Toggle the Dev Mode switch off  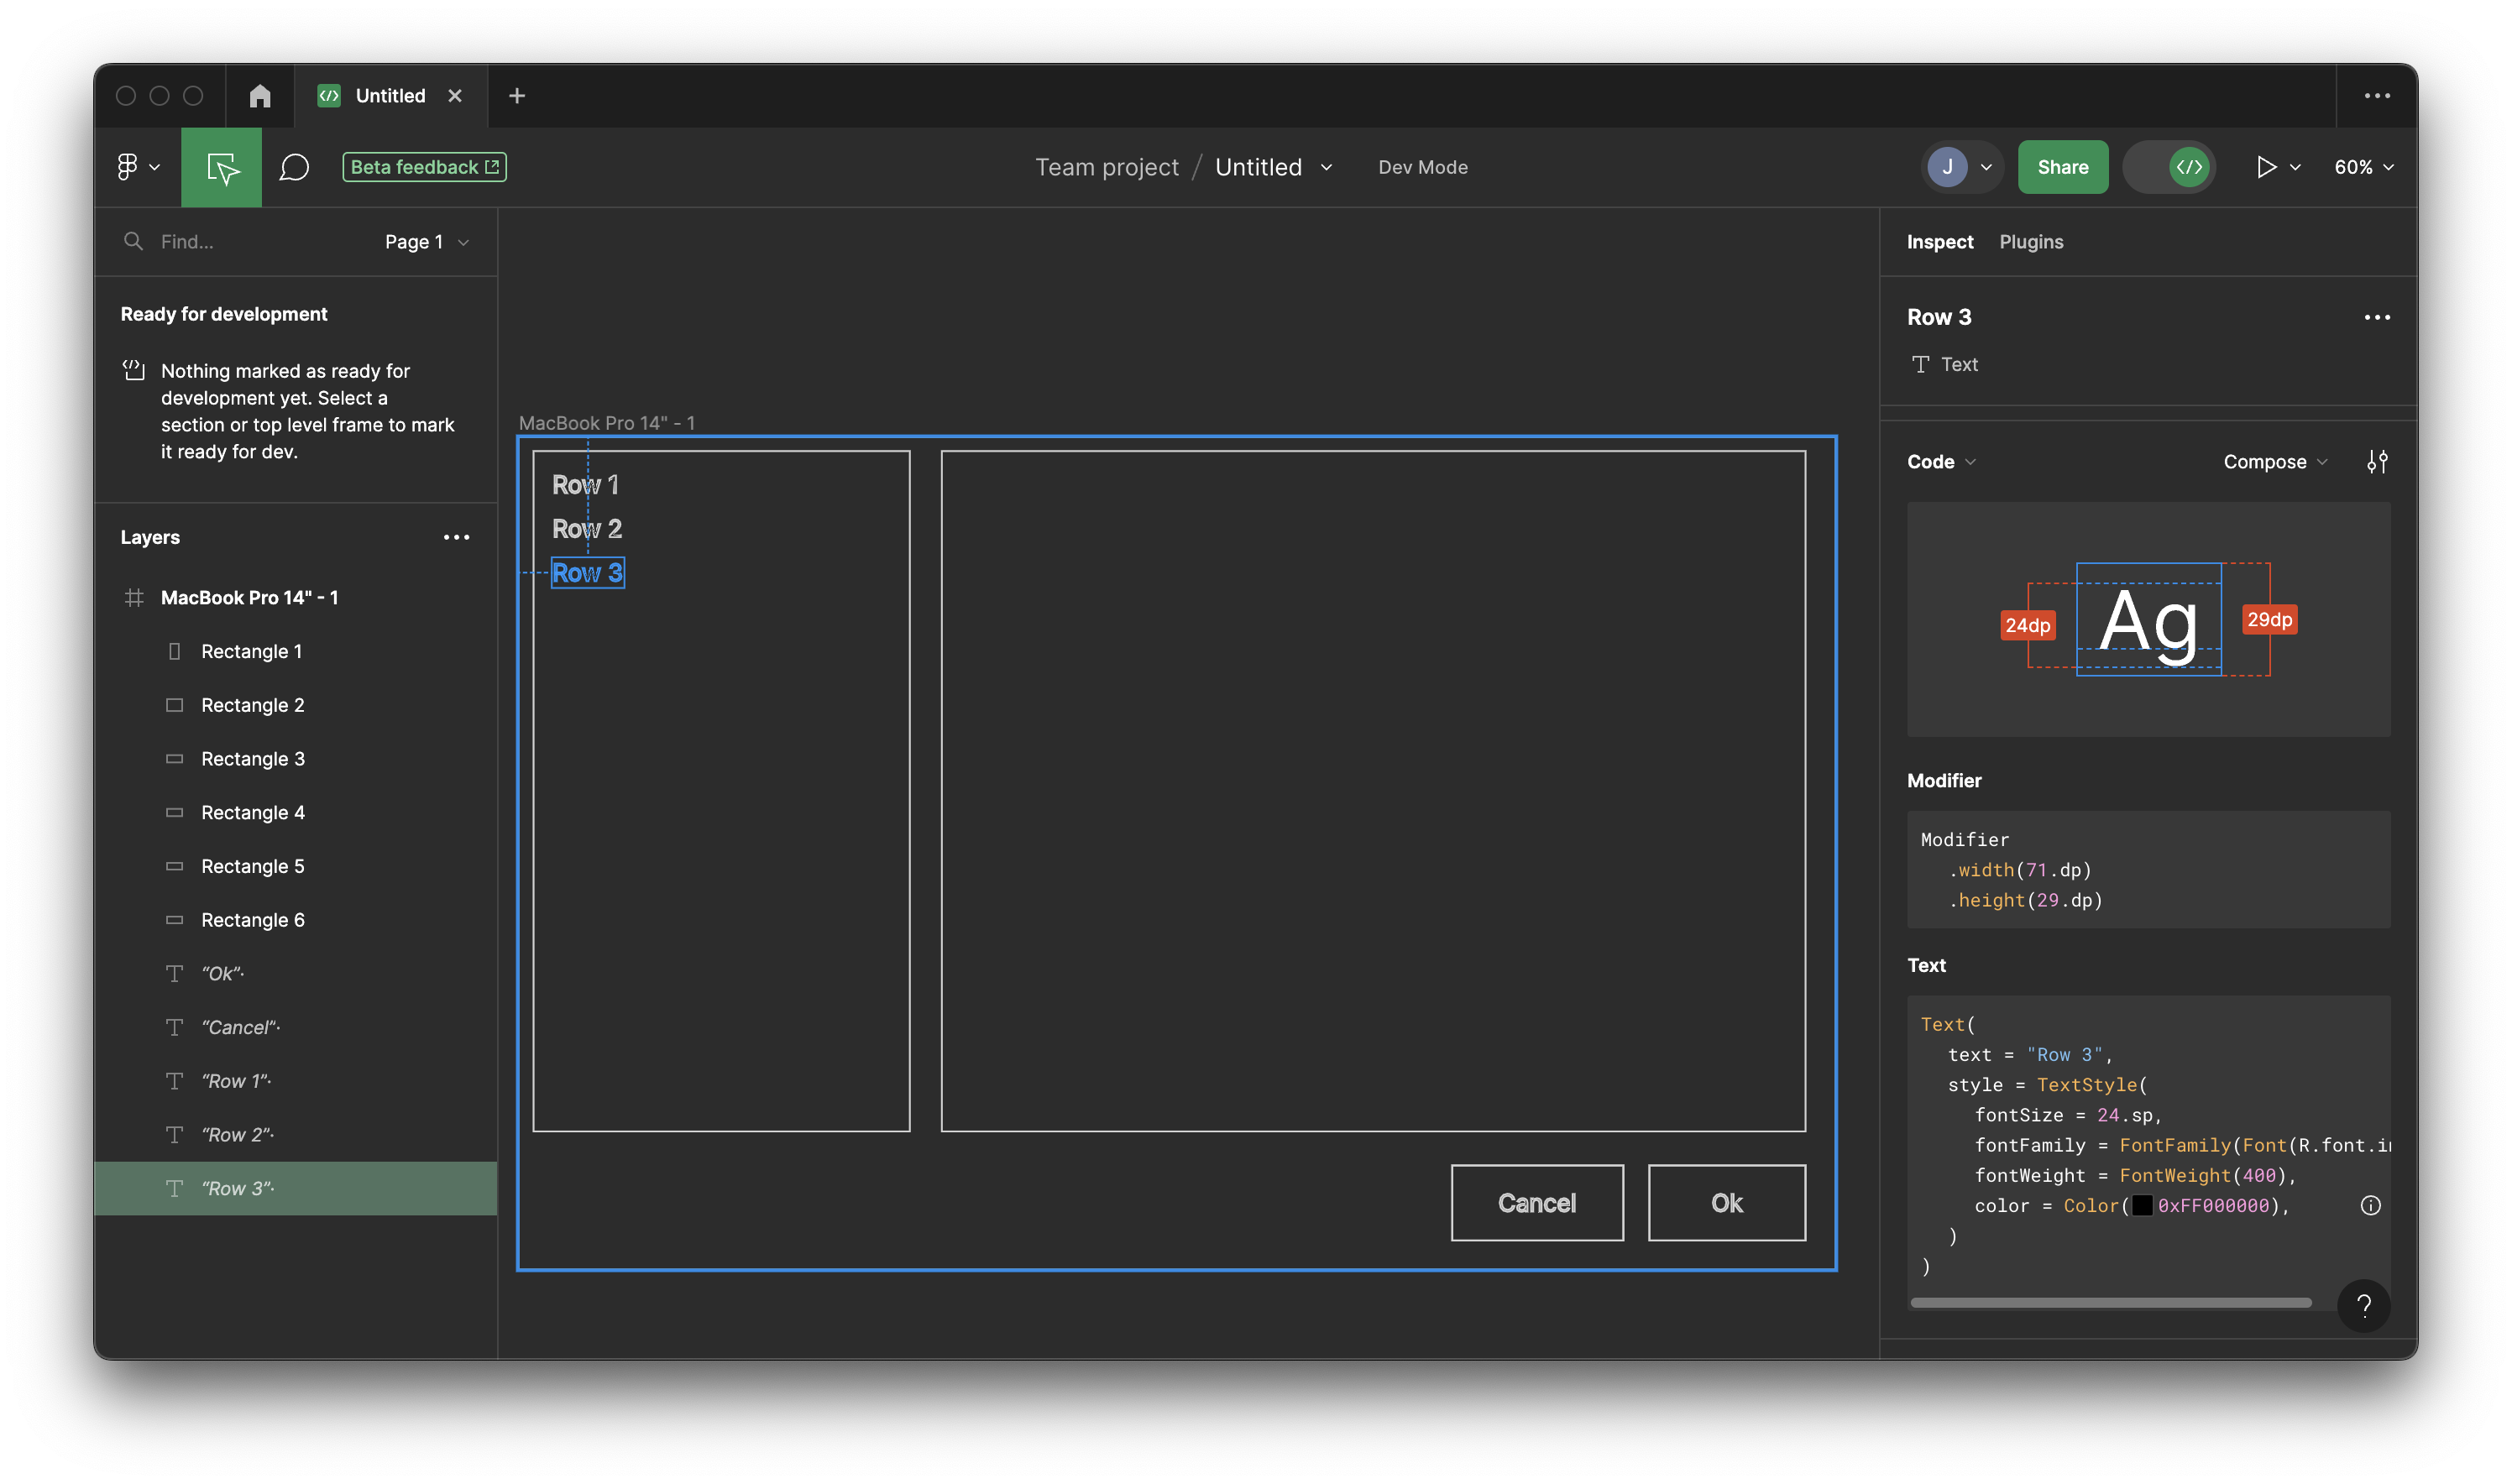[x=2169, y=167]
